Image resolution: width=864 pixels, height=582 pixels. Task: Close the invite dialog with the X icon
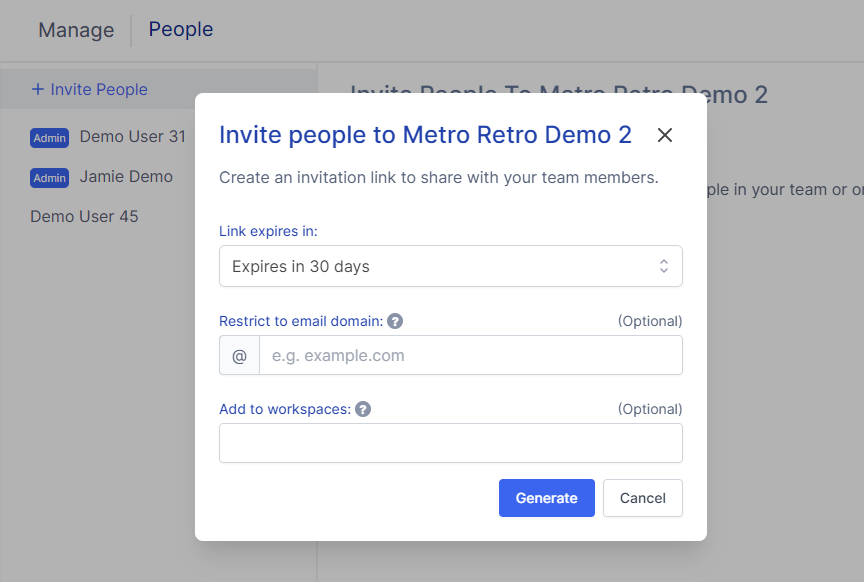[665, 135]
